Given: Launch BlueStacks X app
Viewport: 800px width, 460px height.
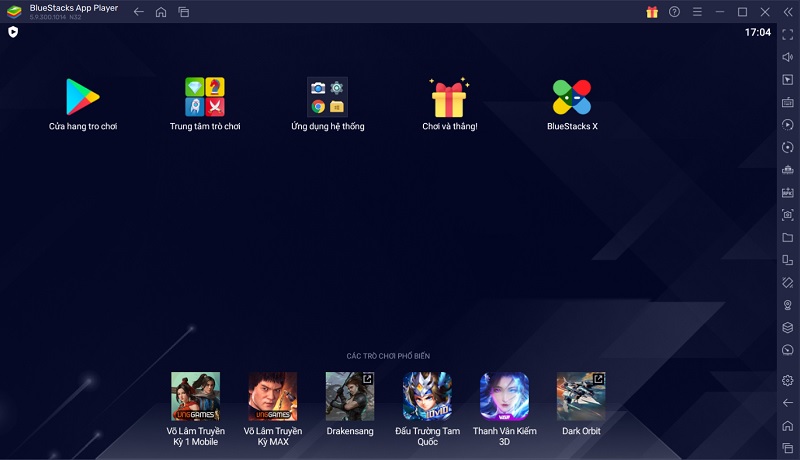Looking at the screenshot, I should click(x=572, y=97).
